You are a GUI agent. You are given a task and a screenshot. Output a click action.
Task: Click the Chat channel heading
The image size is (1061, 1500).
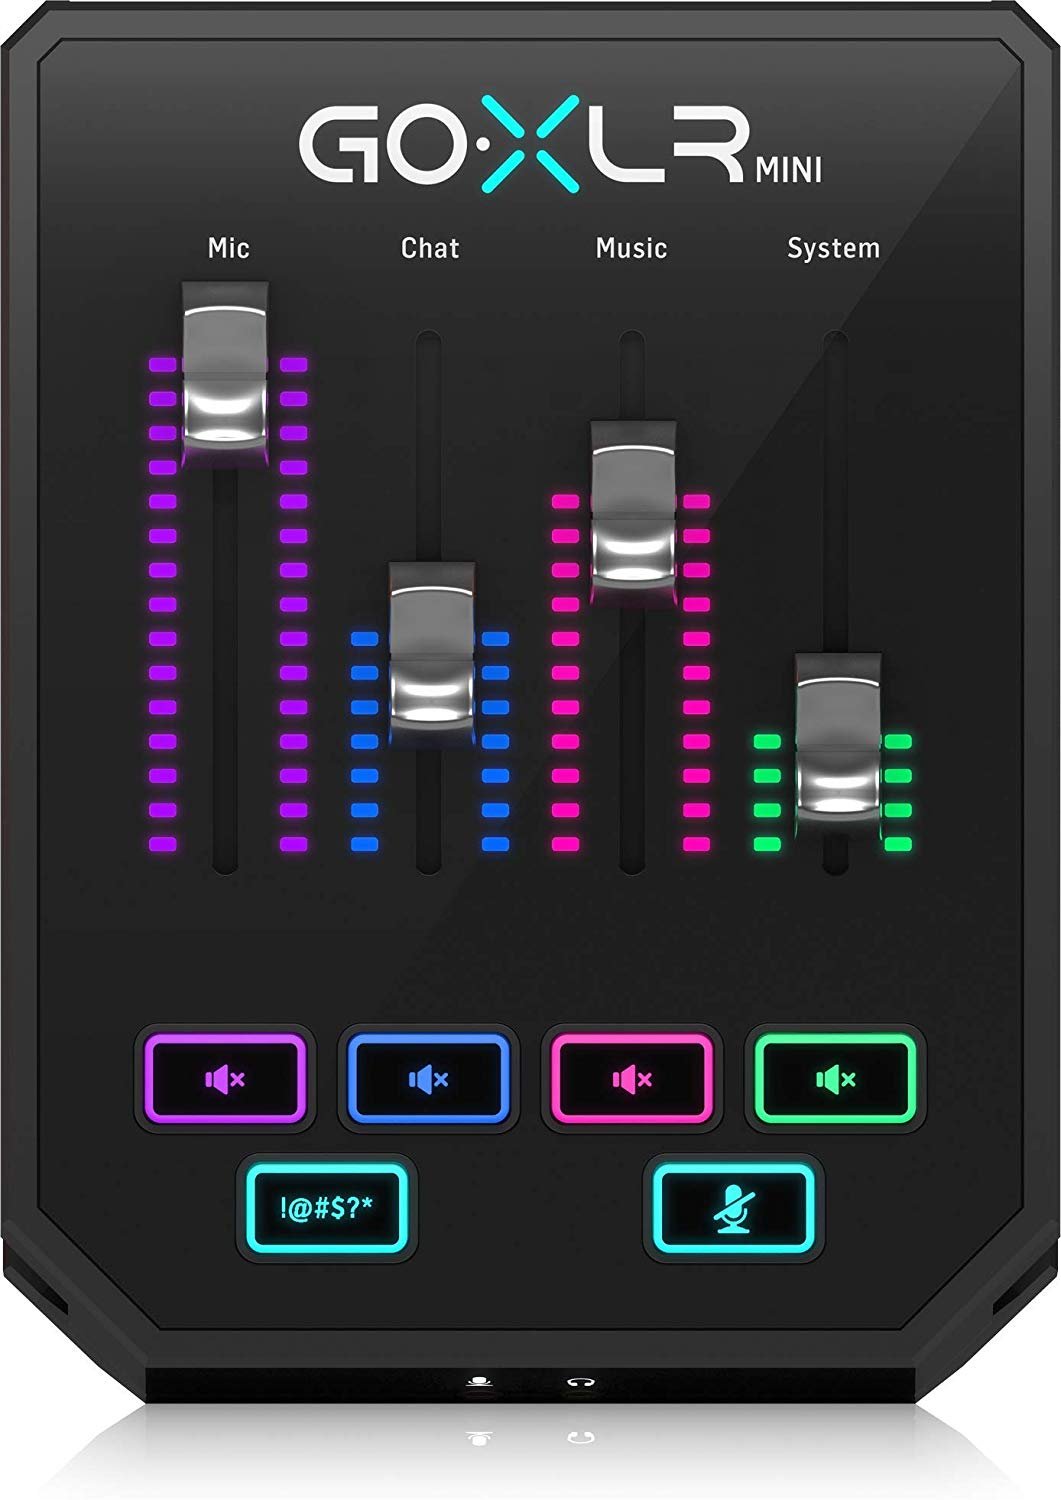click(x=430, y=247)
